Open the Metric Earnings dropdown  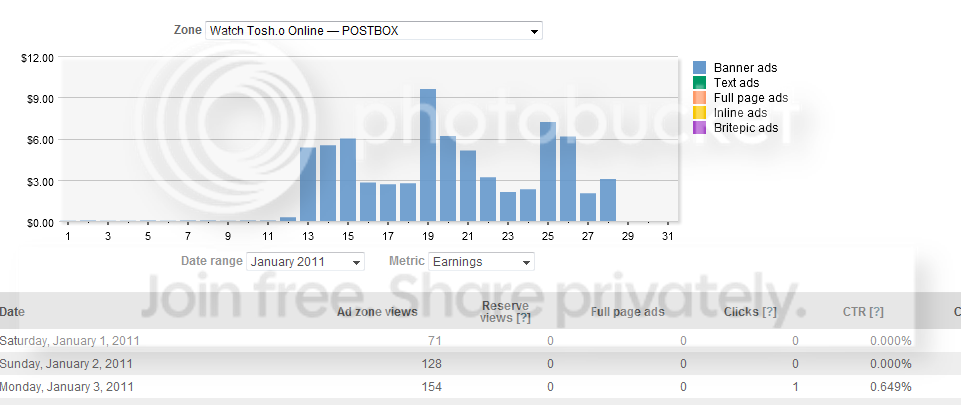click(x=481, y=262)
